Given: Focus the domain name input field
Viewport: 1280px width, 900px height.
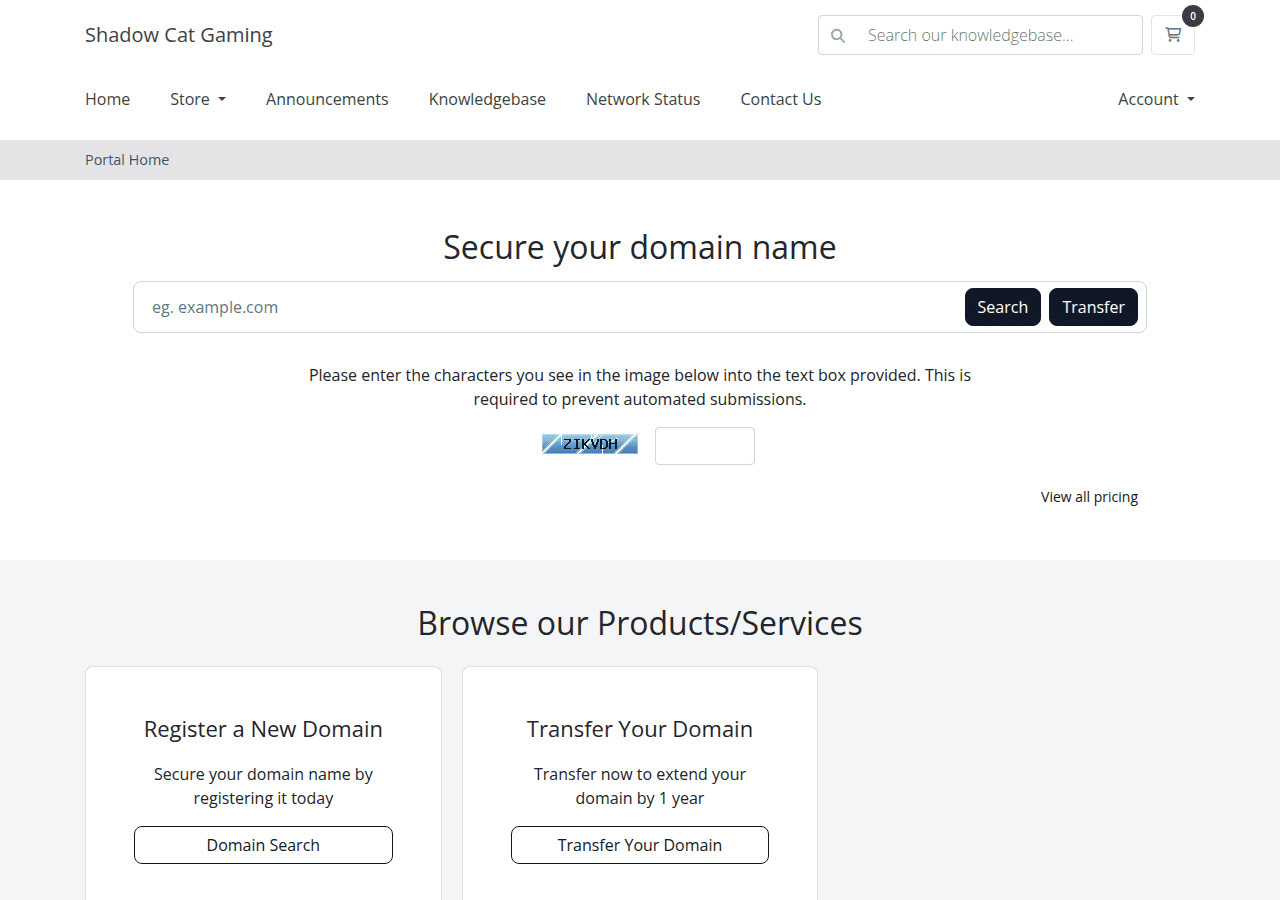Looking at the screenshot, I should [548, 307].
